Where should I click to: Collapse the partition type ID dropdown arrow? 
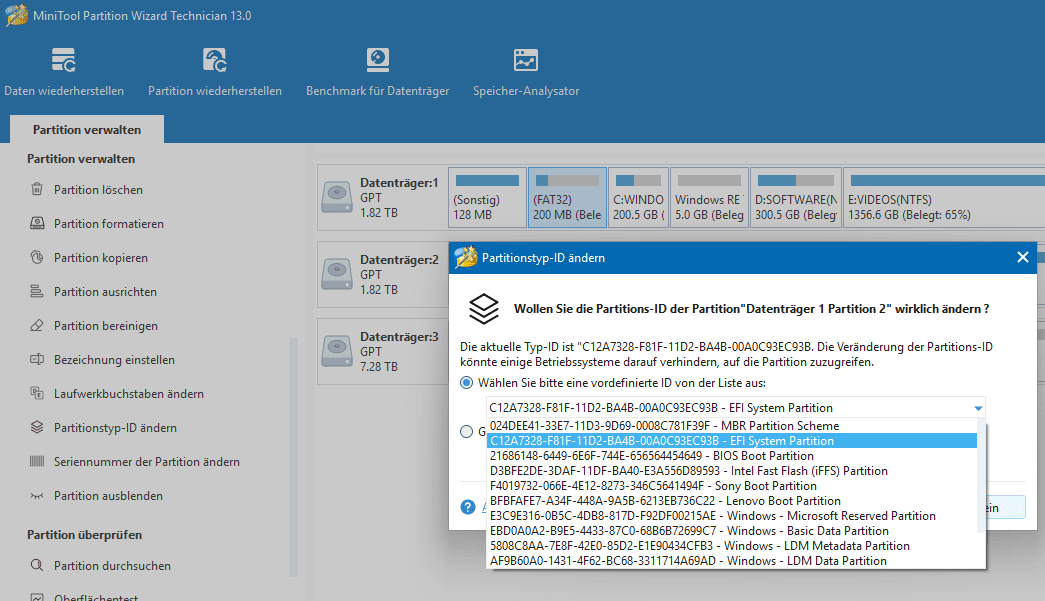(978, 408)
